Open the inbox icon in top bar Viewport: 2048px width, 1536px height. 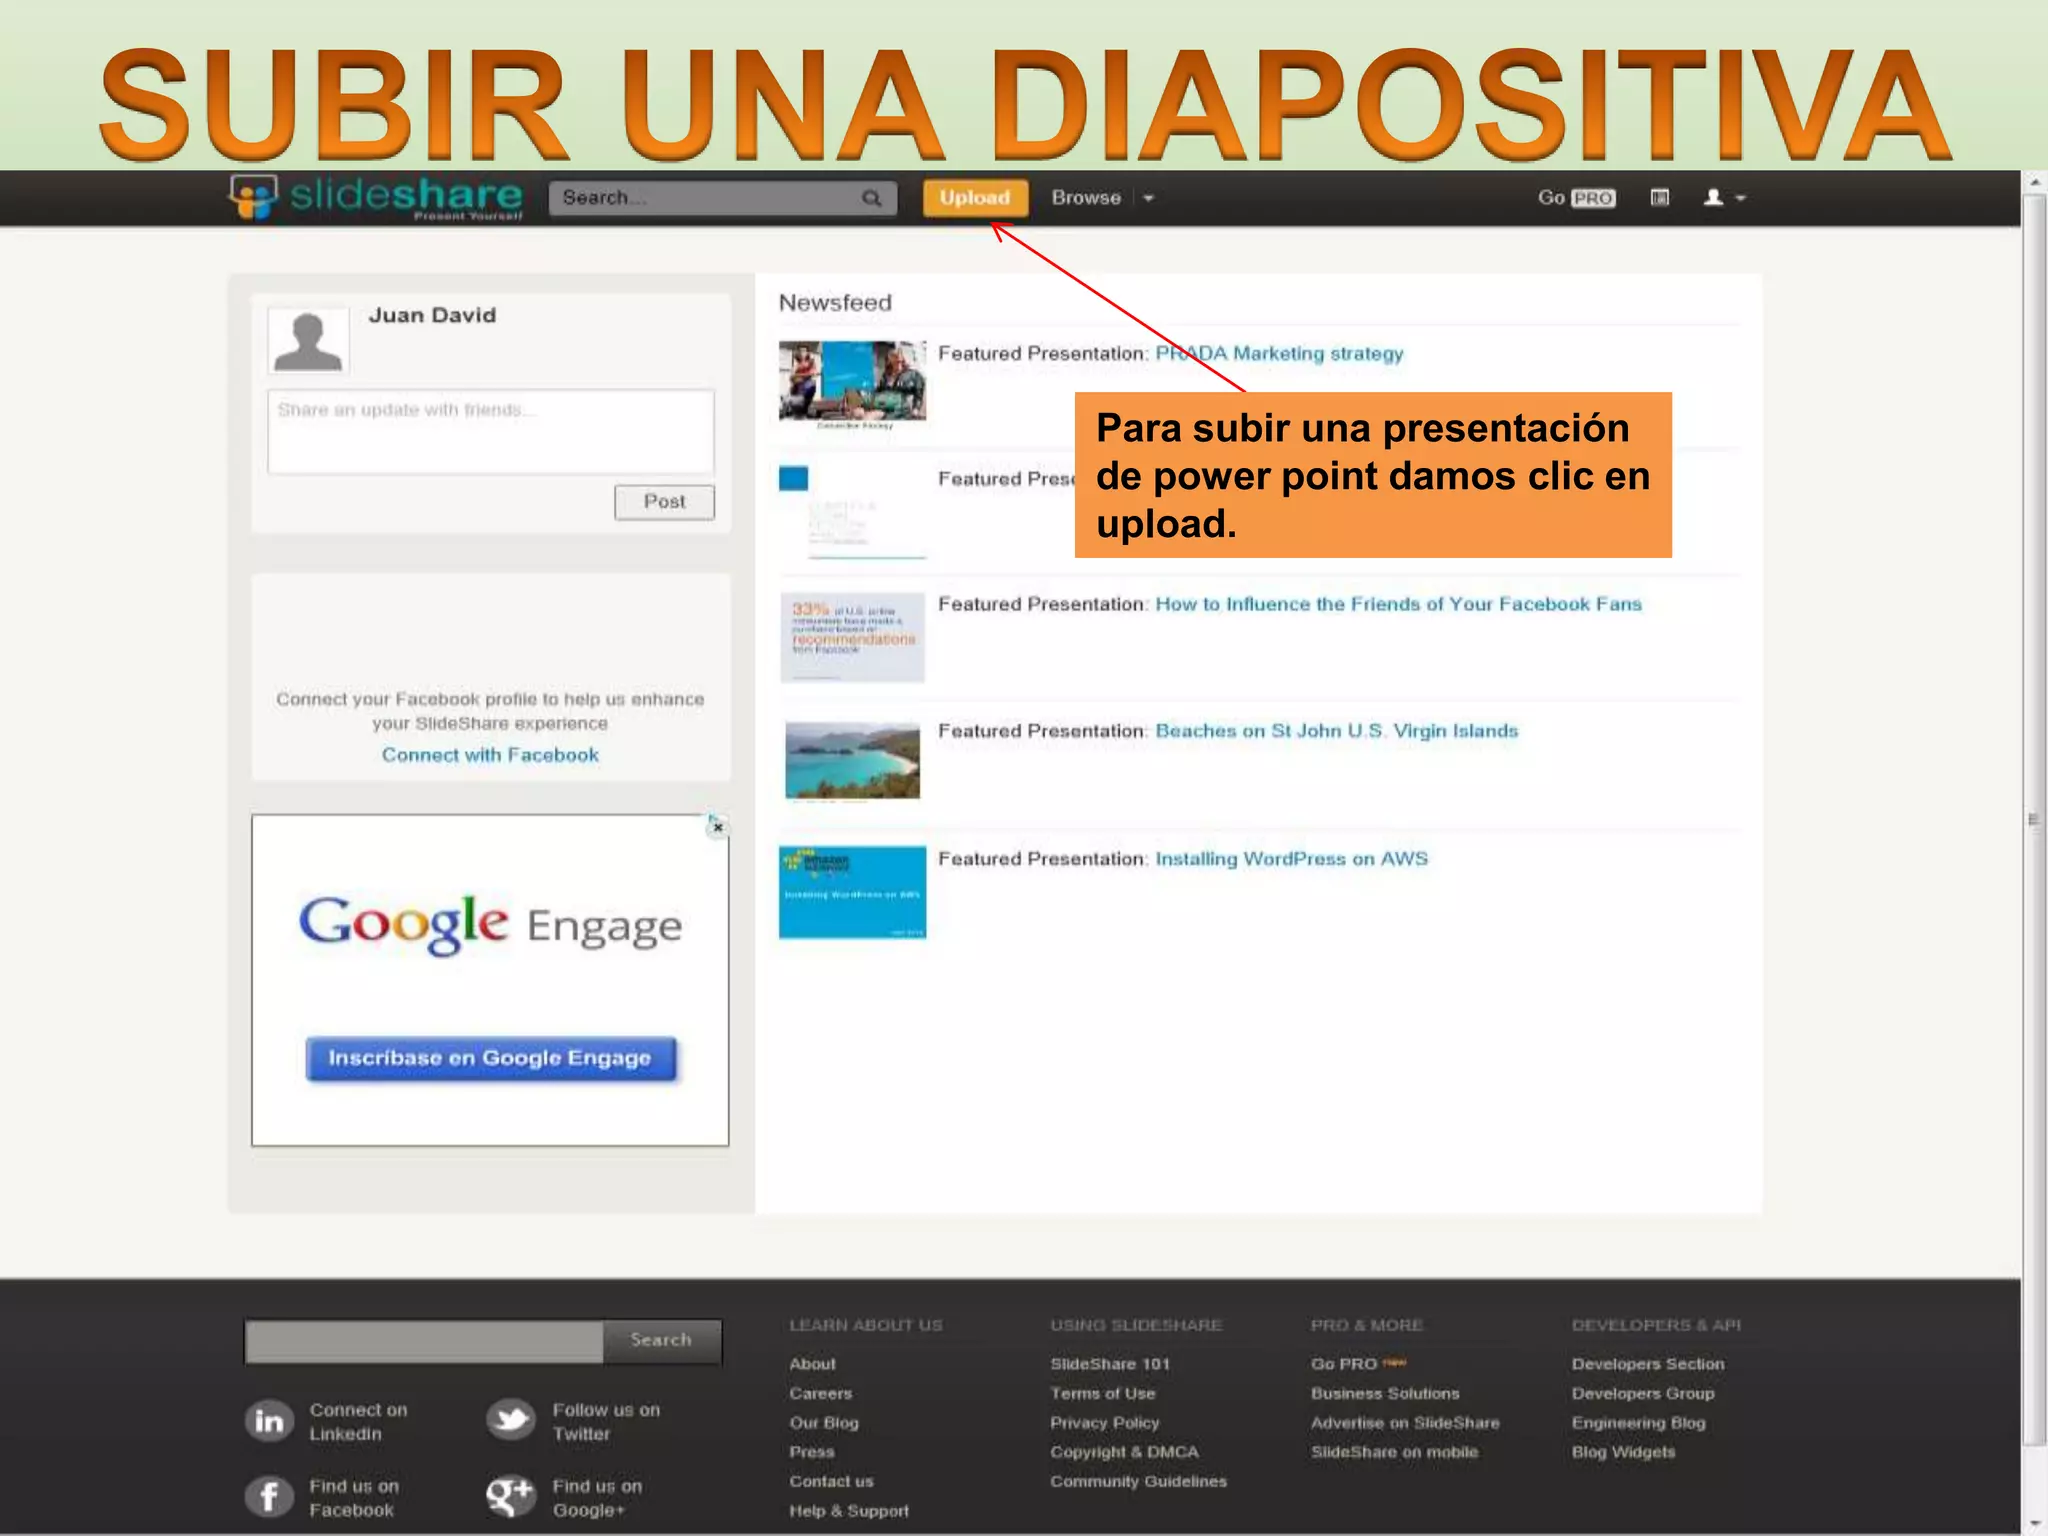pos(1660,198)
